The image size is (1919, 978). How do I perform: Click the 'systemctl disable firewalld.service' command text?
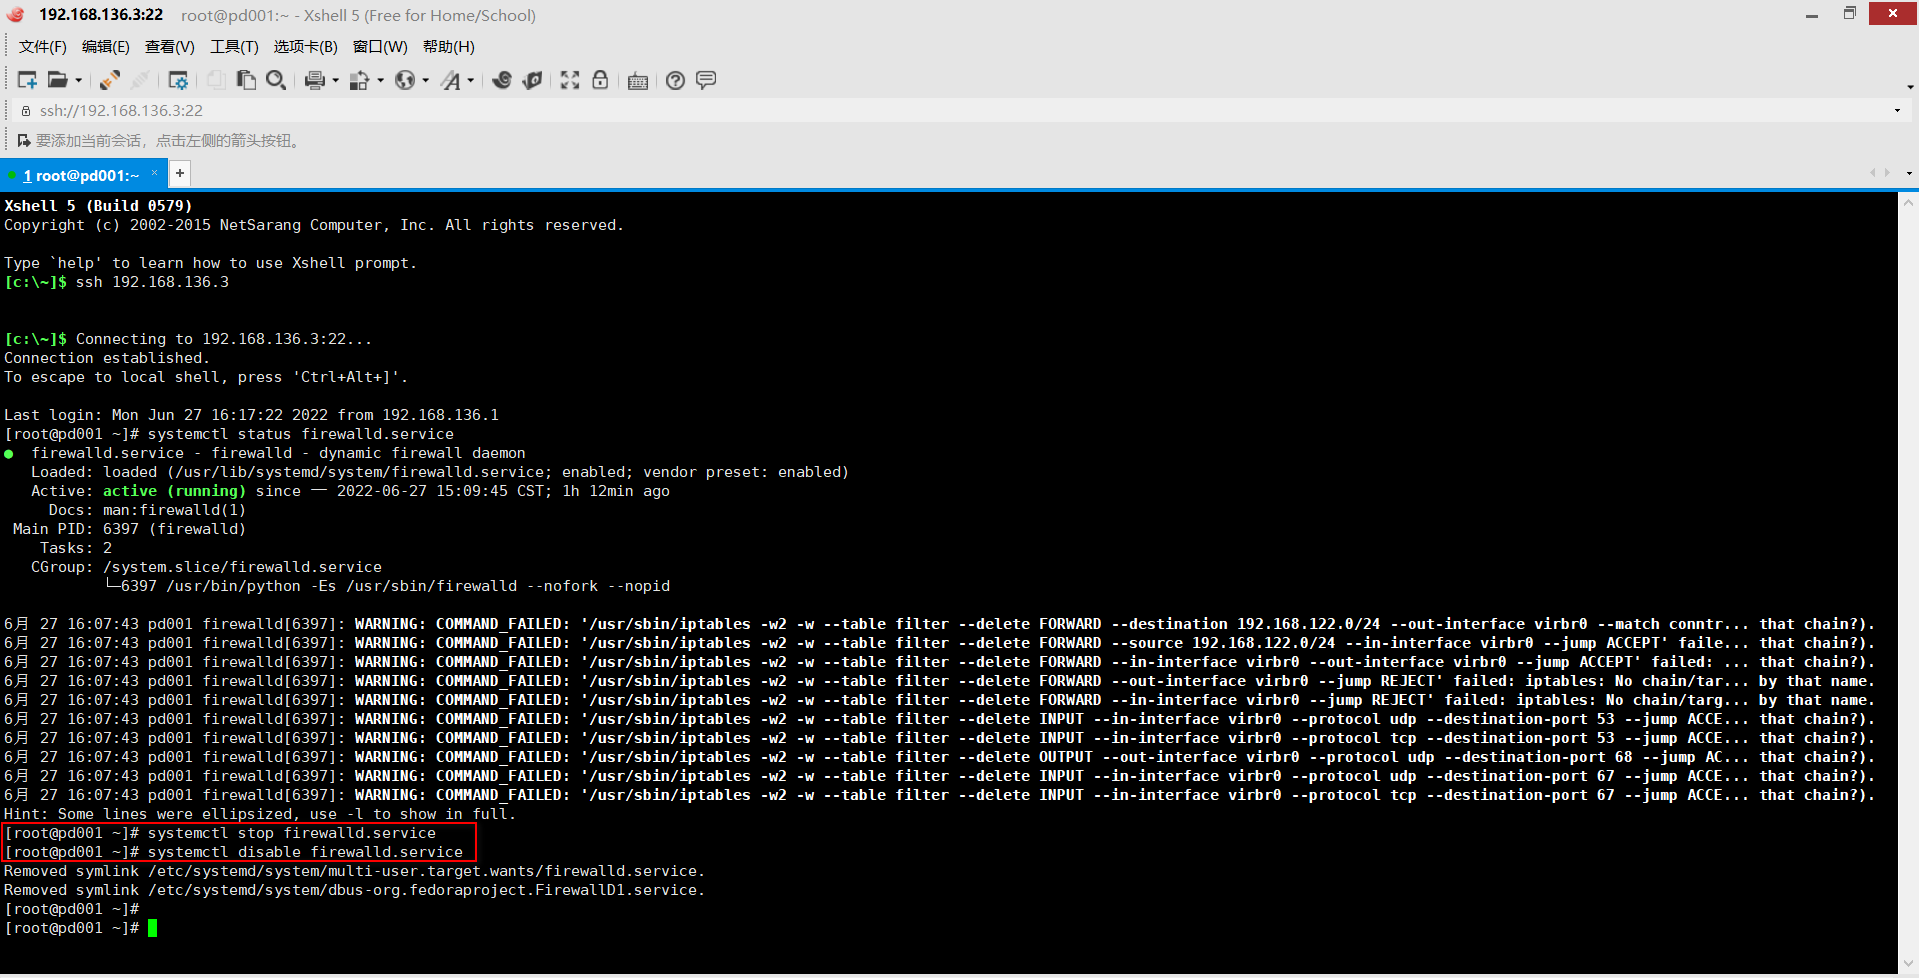(305, 852)
